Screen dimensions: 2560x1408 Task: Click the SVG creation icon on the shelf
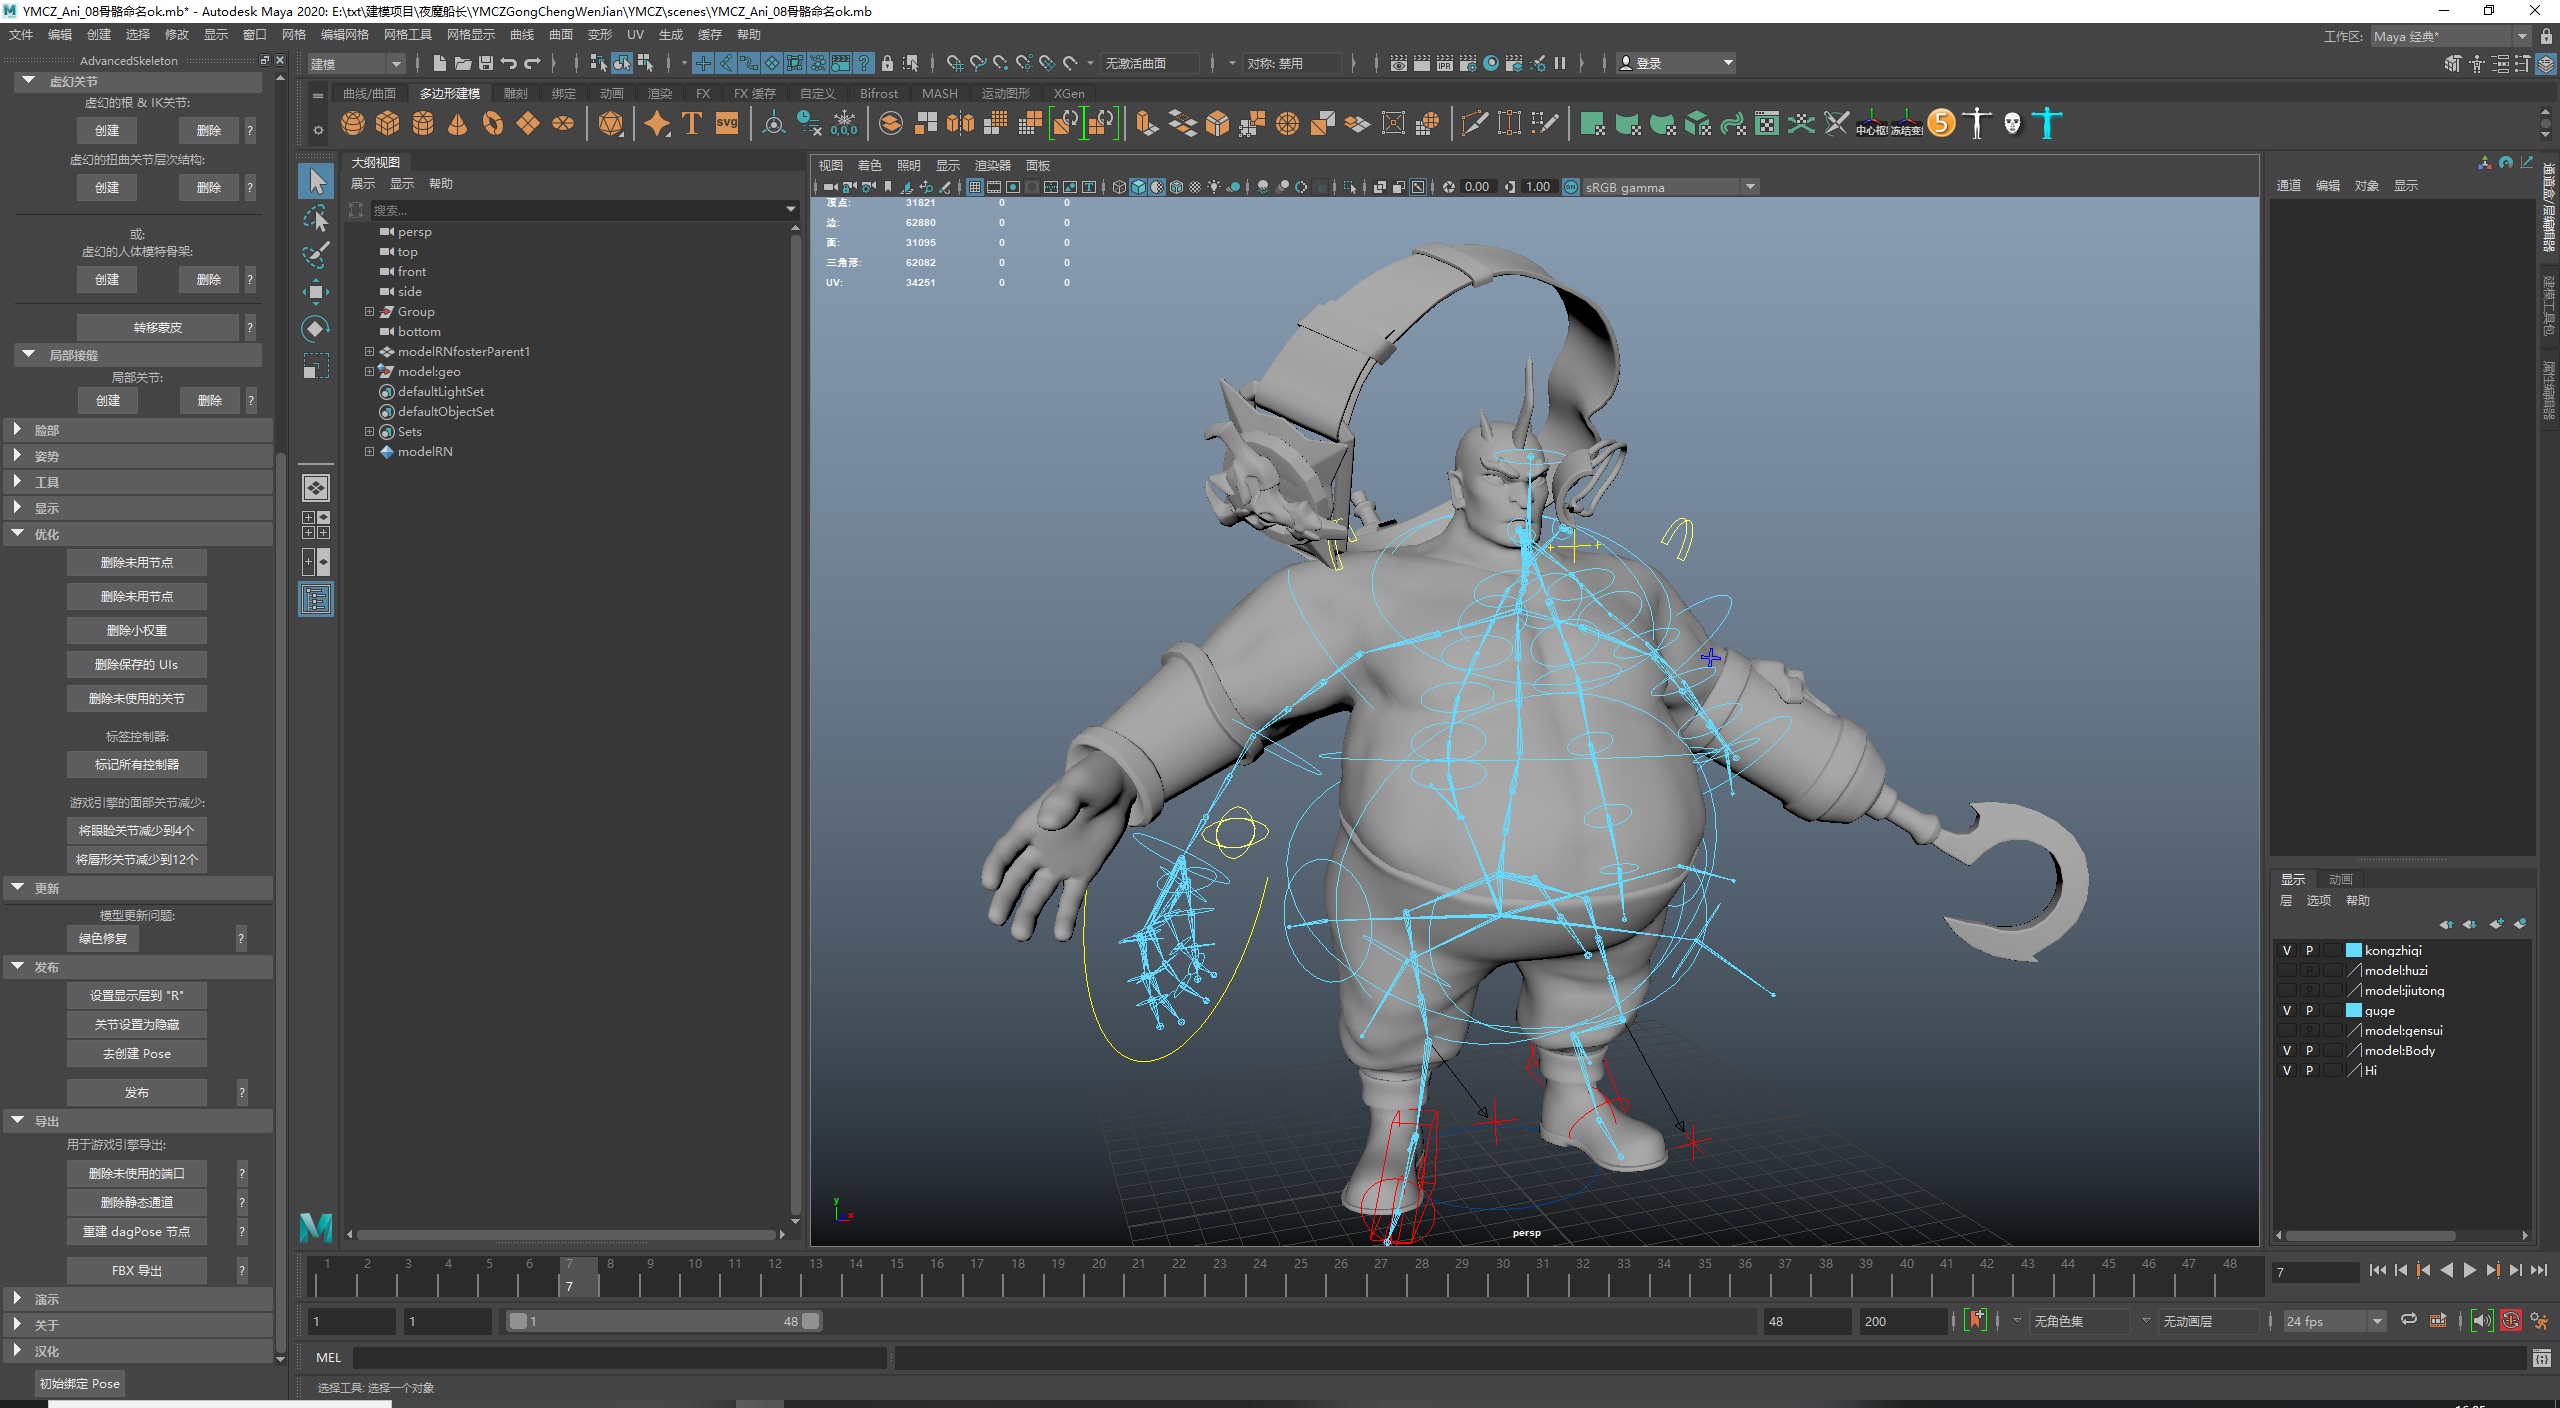[x=726, y=123]
